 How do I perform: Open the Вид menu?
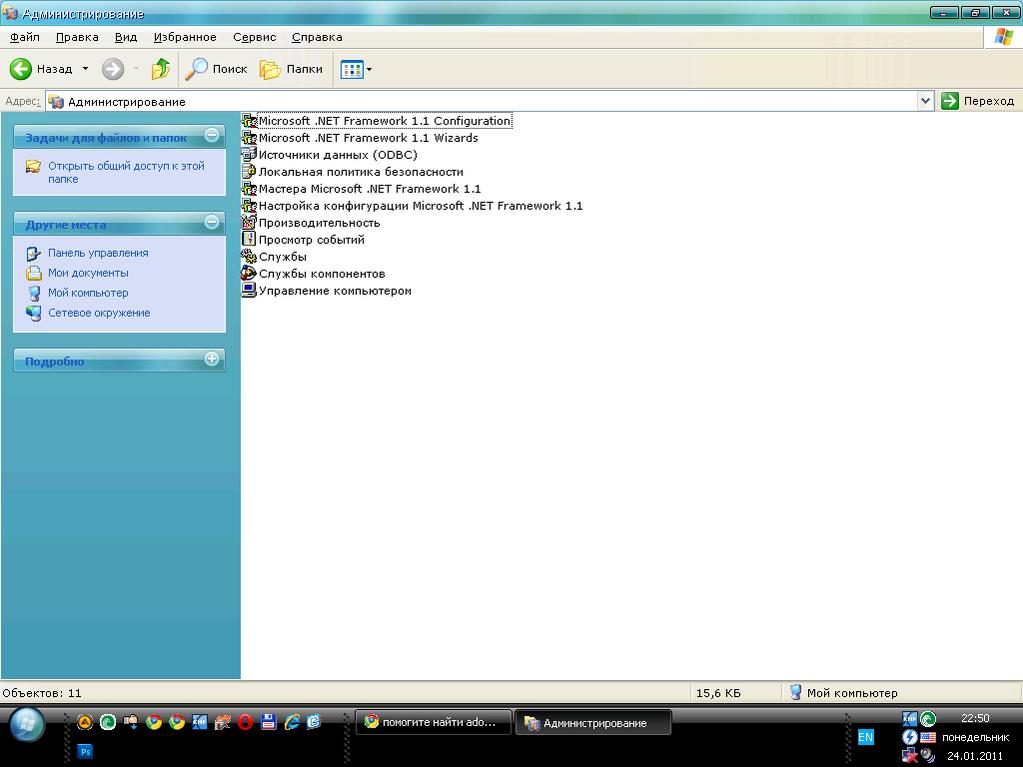click(x=126, y=37)
